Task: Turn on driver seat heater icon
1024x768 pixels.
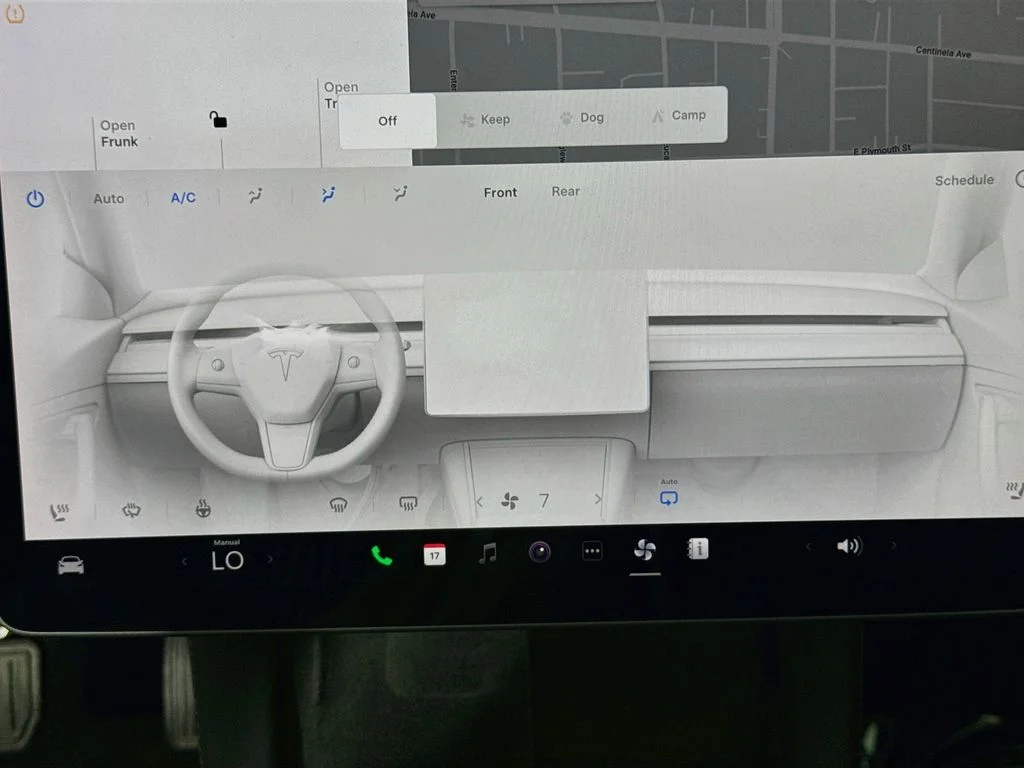Action: 59,511
